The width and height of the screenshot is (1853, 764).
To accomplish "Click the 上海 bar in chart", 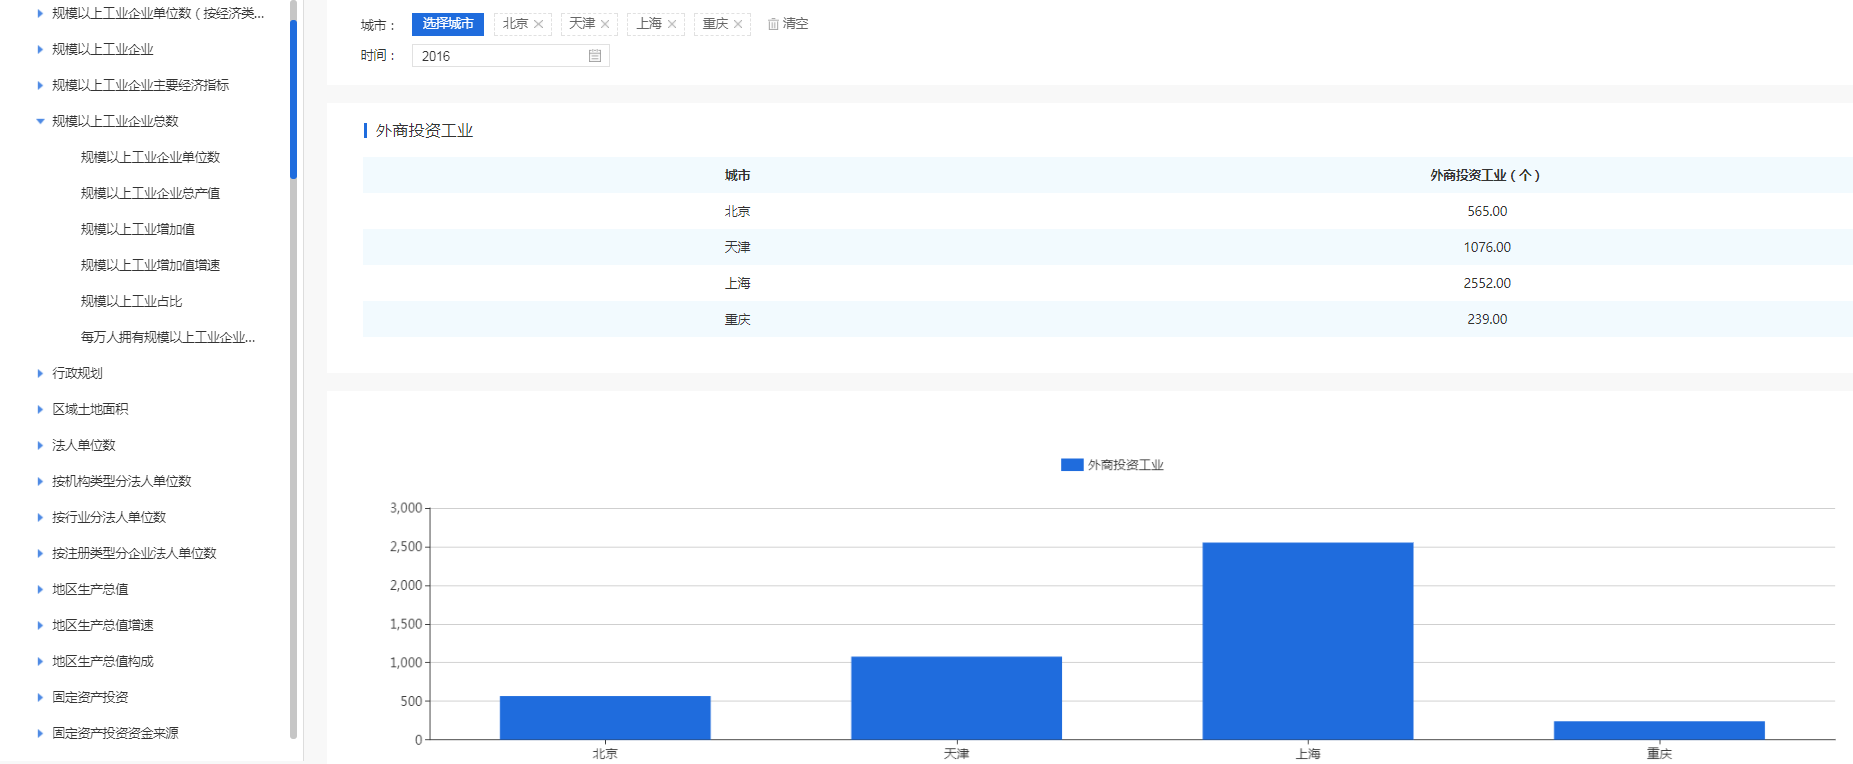I will [x=1307, y=640].
